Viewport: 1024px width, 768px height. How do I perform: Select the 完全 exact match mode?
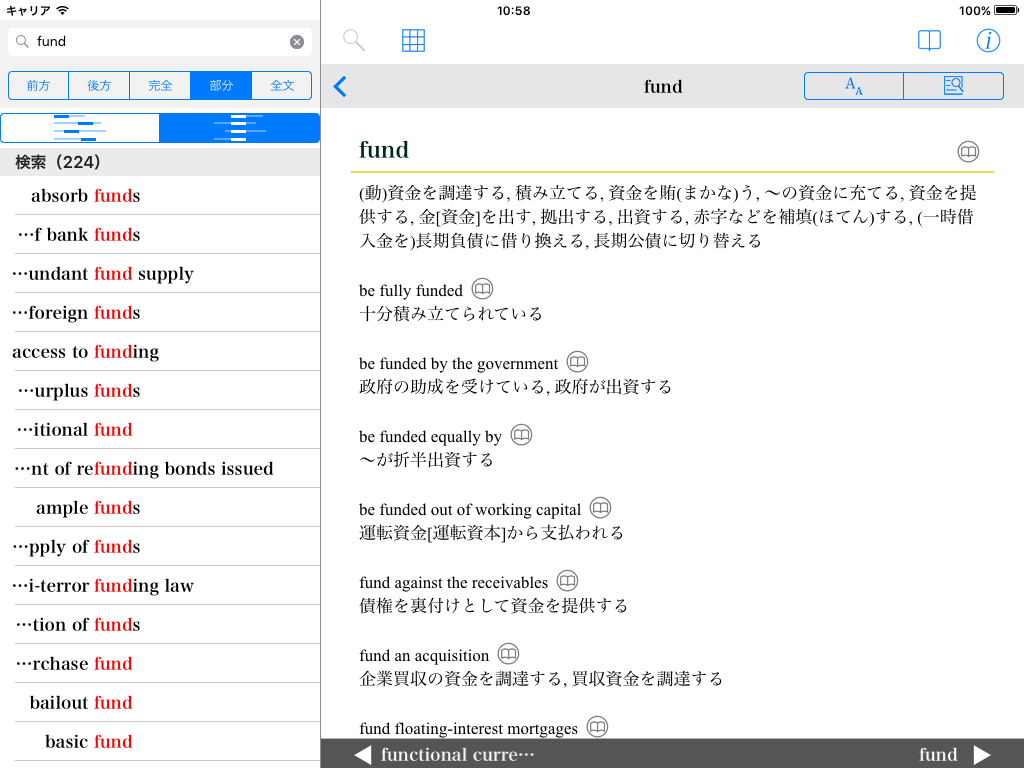tap(160, 86)
